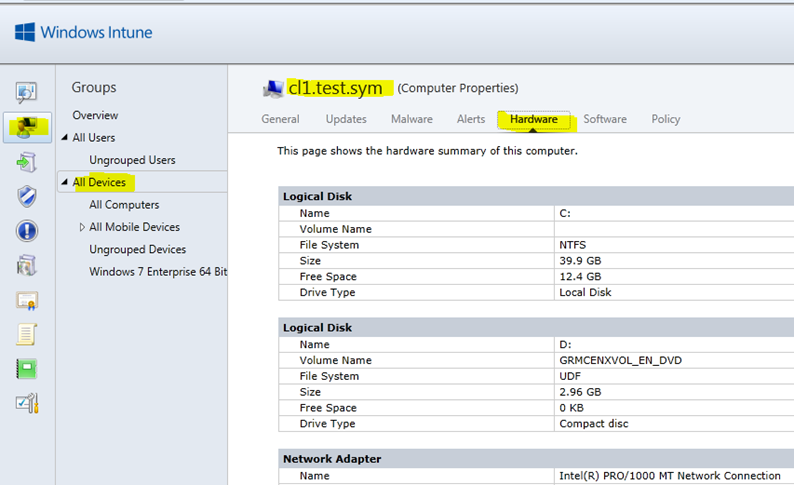
Task: Select the Hardware tab
Action: (534, 119)
